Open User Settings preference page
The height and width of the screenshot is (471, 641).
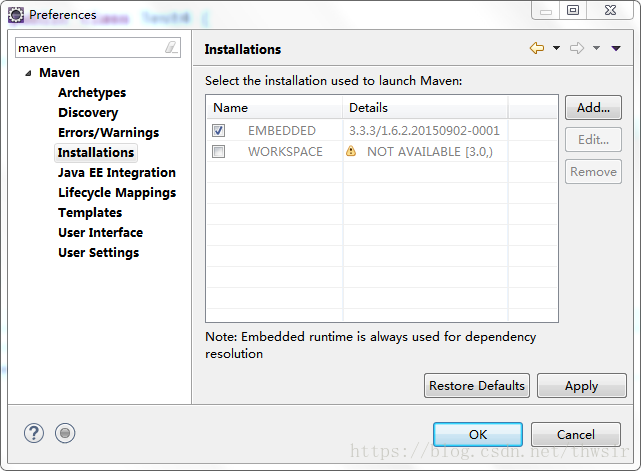pos(99,253)
